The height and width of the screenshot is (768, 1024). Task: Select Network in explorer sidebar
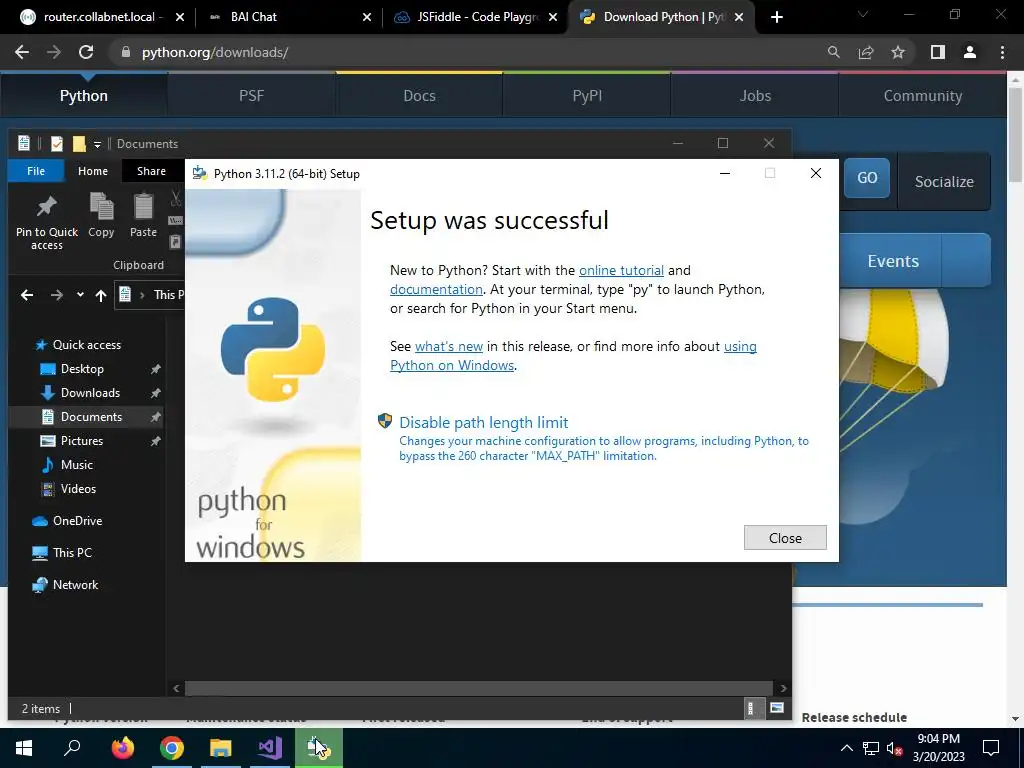tap(75, 584)
